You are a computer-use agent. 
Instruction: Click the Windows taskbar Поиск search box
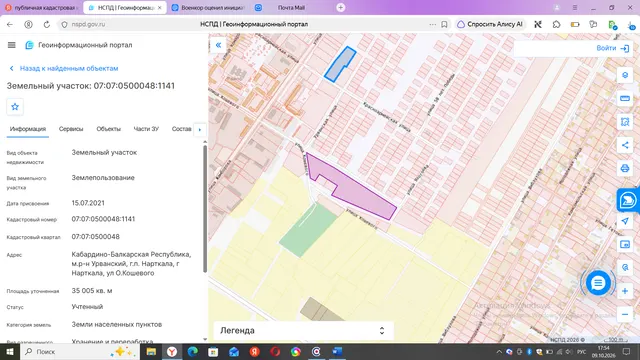[80, 351]
